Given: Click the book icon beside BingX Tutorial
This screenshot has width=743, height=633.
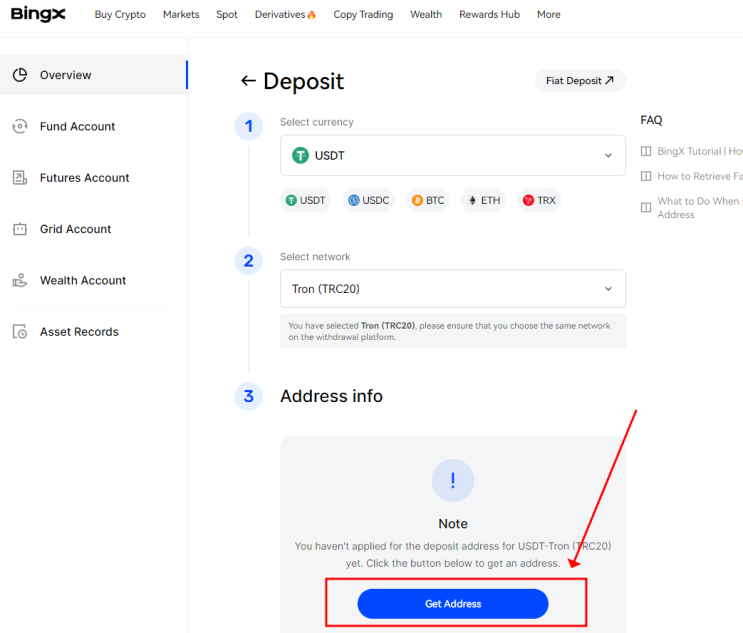Looking at the screenshot, I should click(x=646, y=151).
